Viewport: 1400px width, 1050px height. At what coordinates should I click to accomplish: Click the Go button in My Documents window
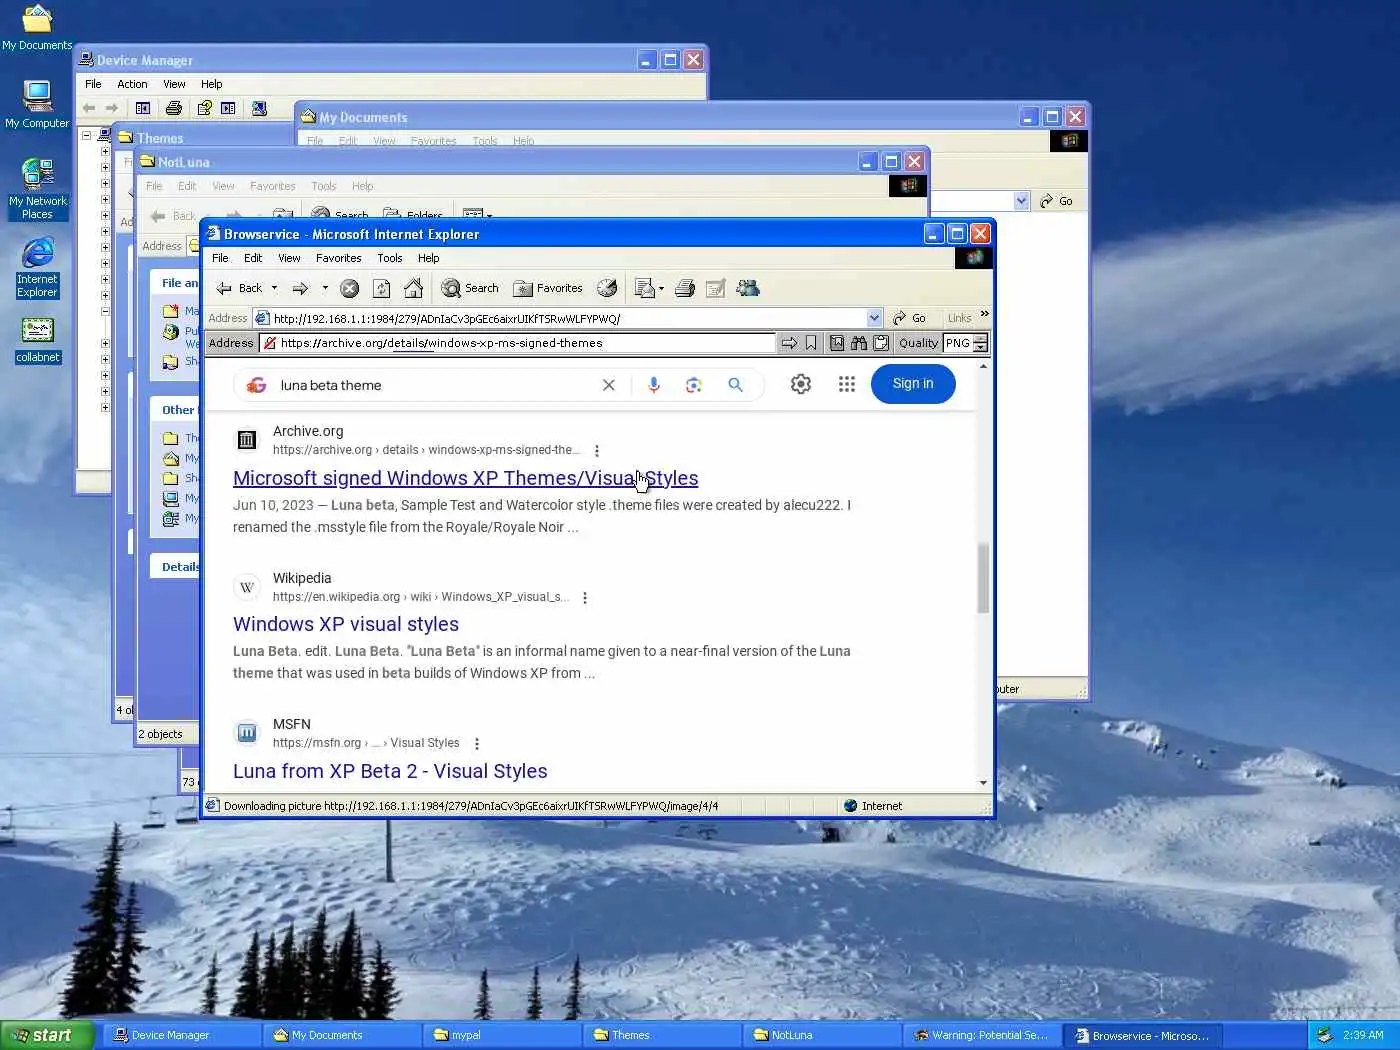tap(1056, 201)
